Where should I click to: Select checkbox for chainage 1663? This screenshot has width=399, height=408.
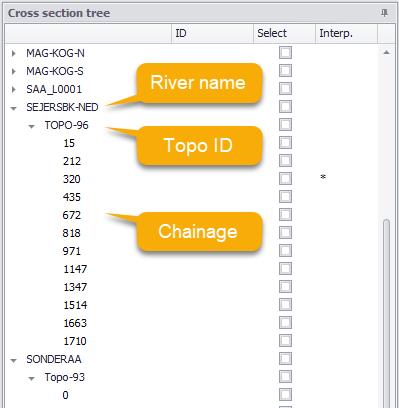tap(285, 323)
